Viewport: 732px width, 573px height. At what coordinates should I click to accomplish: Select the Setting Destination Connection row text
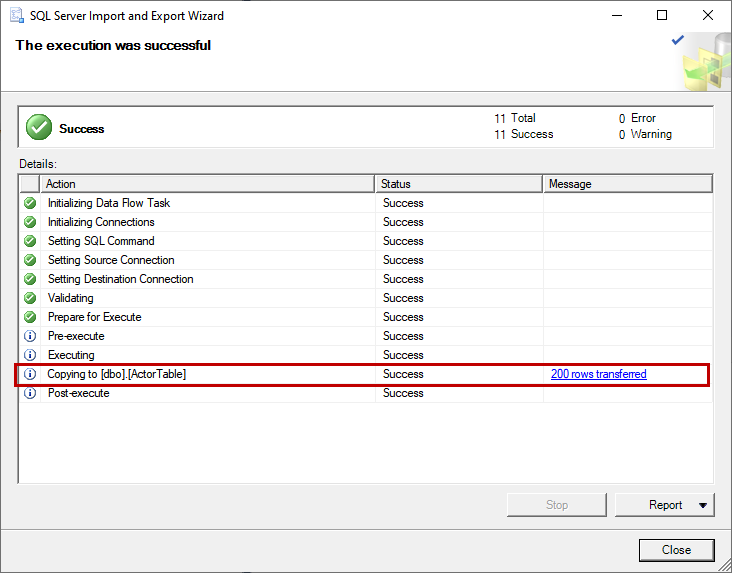120,279
